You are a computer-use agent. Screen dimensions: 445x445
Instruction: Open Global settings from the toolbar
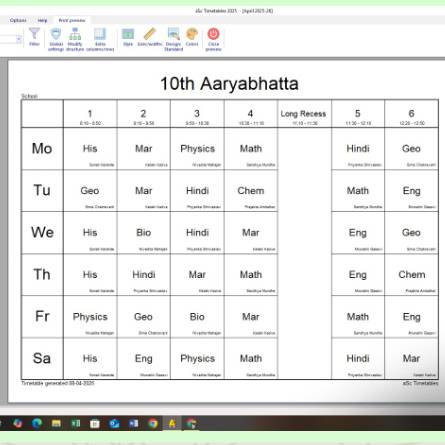(x=56, y=39)
